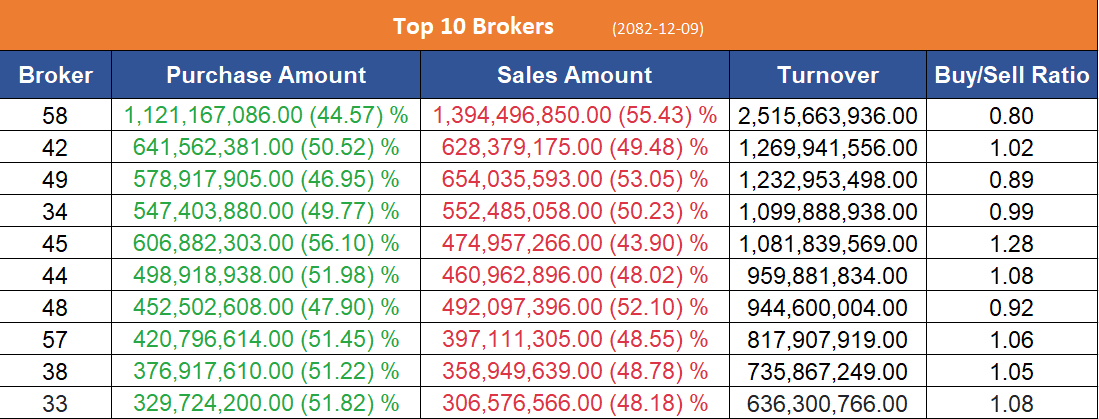The image size is (1099, 419).
Task: Click the date 2082-12-09
Action: point(657,28)
